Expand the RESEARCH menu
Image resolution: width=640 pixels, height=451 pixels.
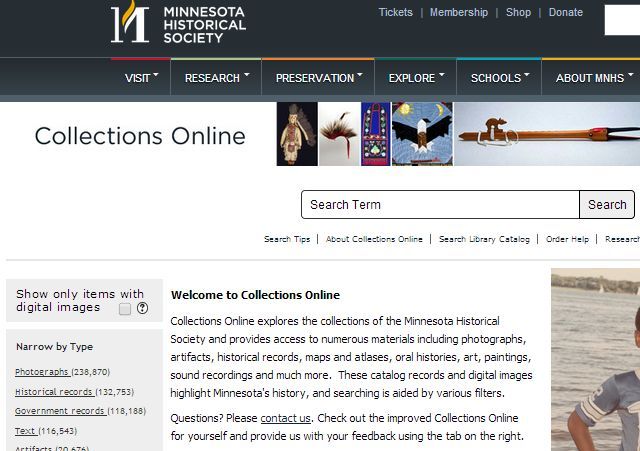click(216, 78)
